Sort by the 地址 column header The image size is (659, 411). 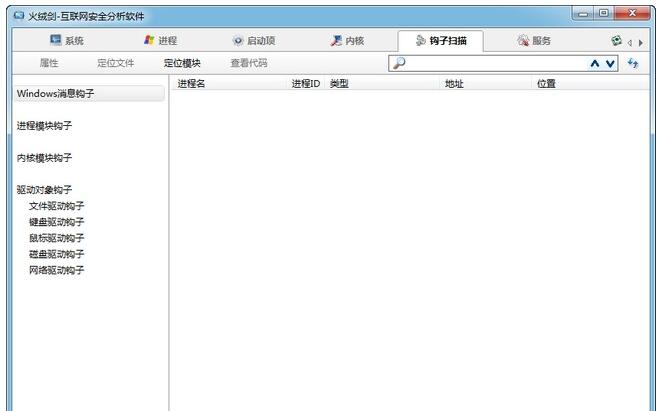486,84
